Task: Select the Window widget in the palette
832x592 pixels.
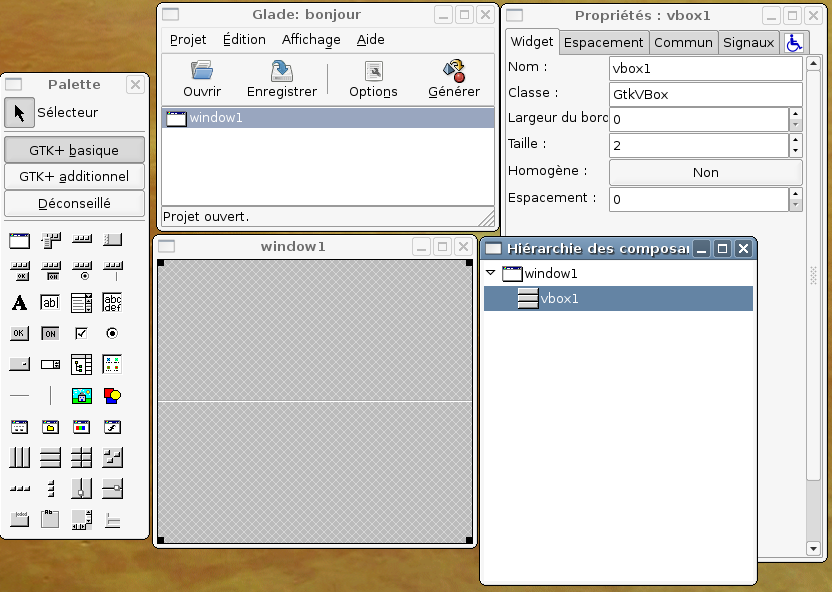Action: pos(20,240)
